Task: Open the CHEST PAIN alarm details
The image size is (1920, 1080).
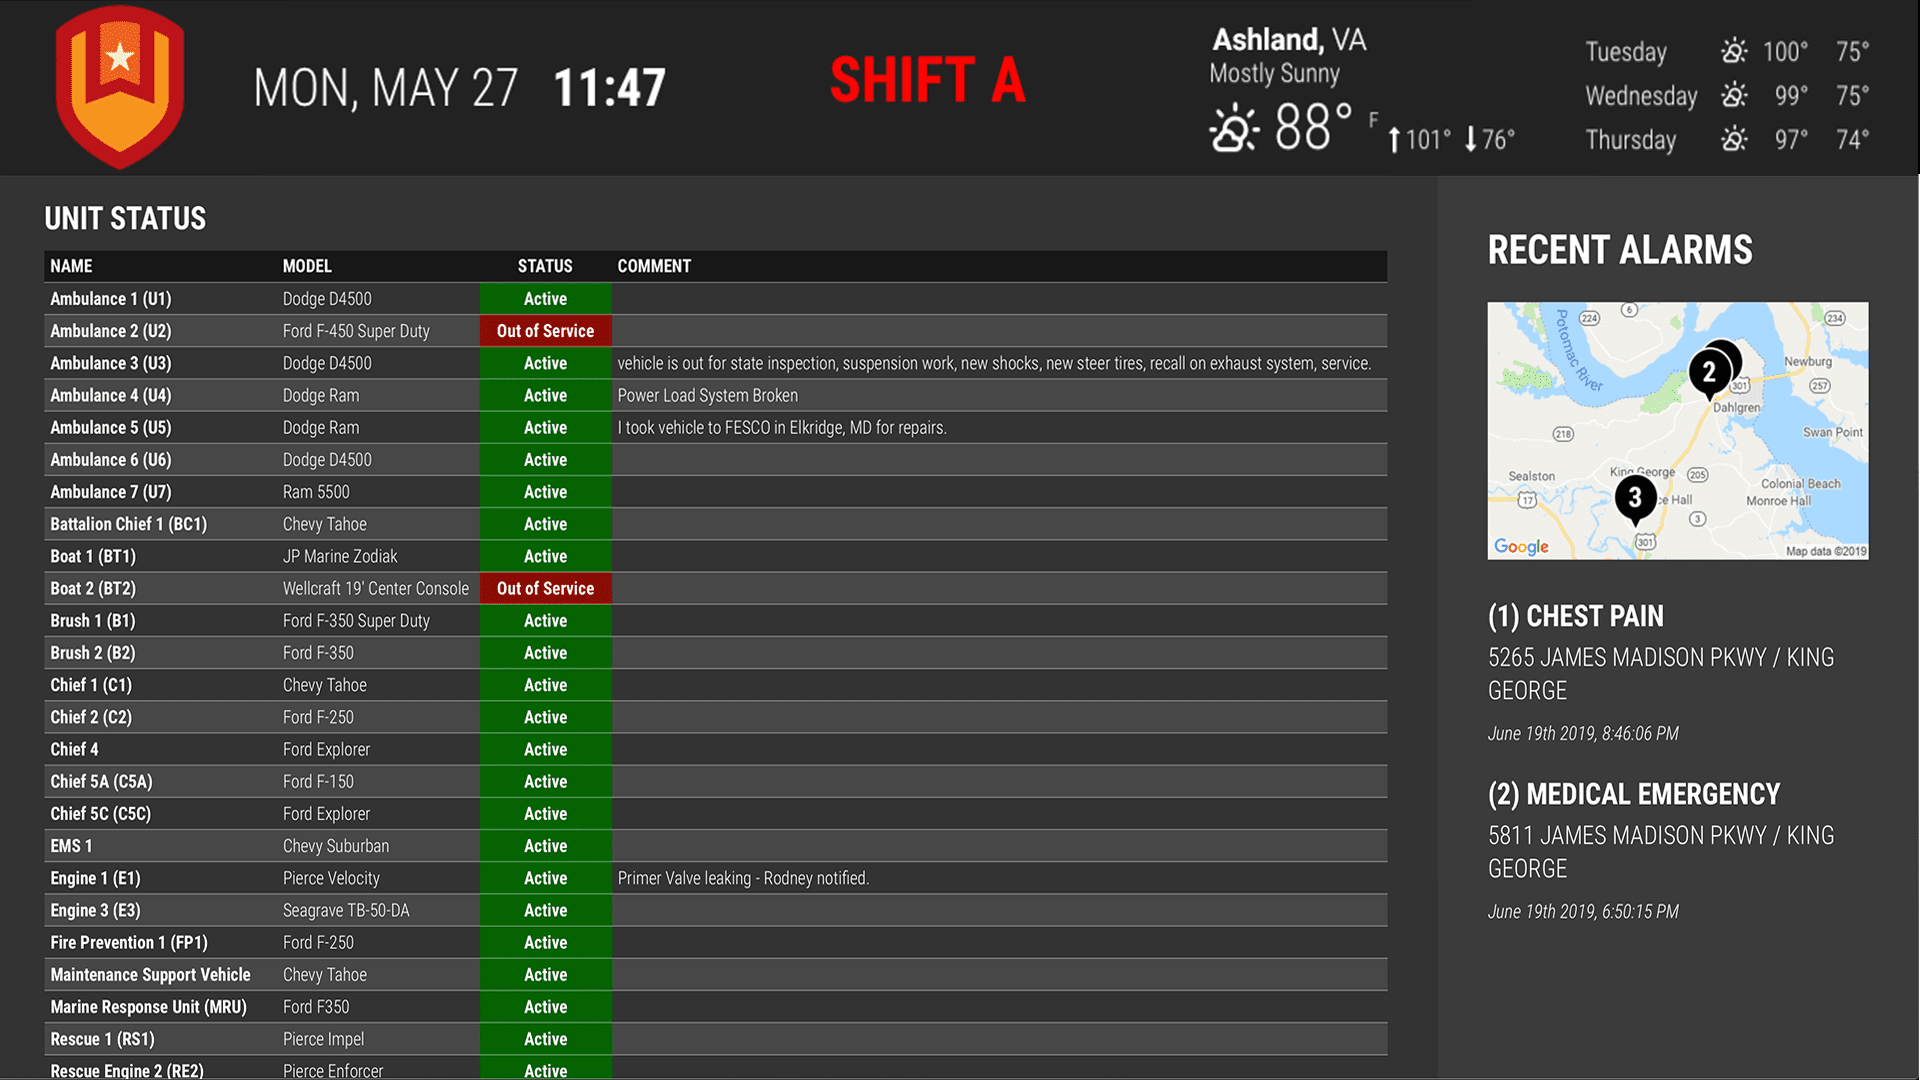Action: pyautogui.click(x=1576, y=616)
